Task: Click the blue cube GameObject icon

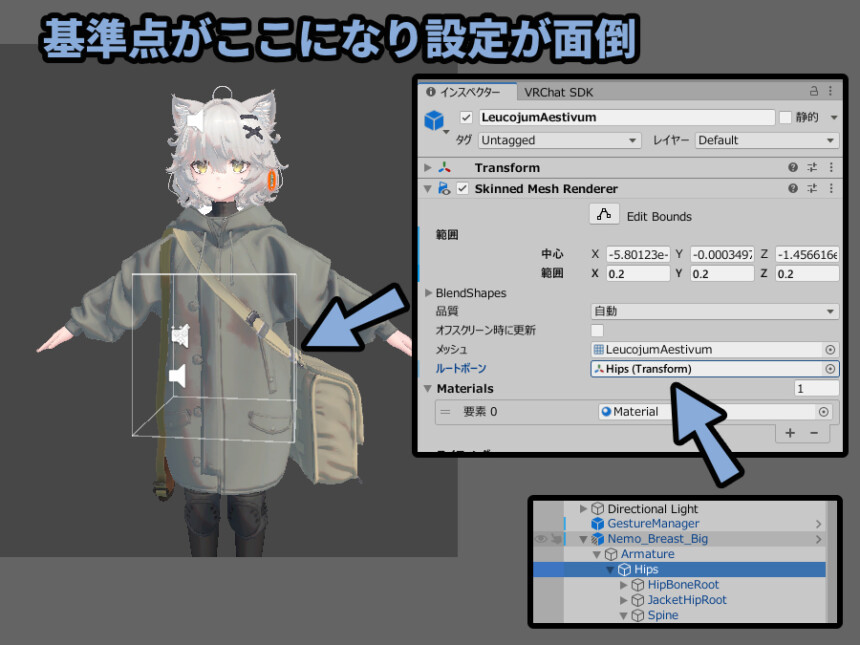Action: (434, 120)
